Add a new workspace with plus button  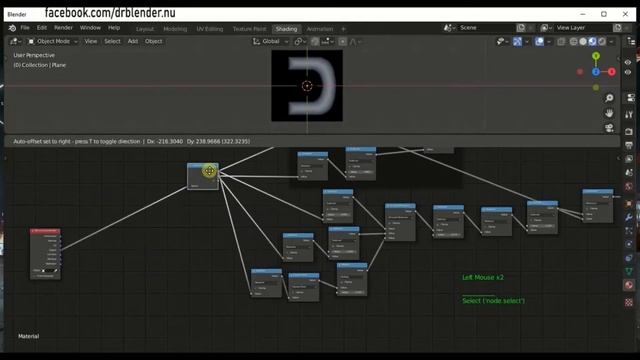pos(343,29)
